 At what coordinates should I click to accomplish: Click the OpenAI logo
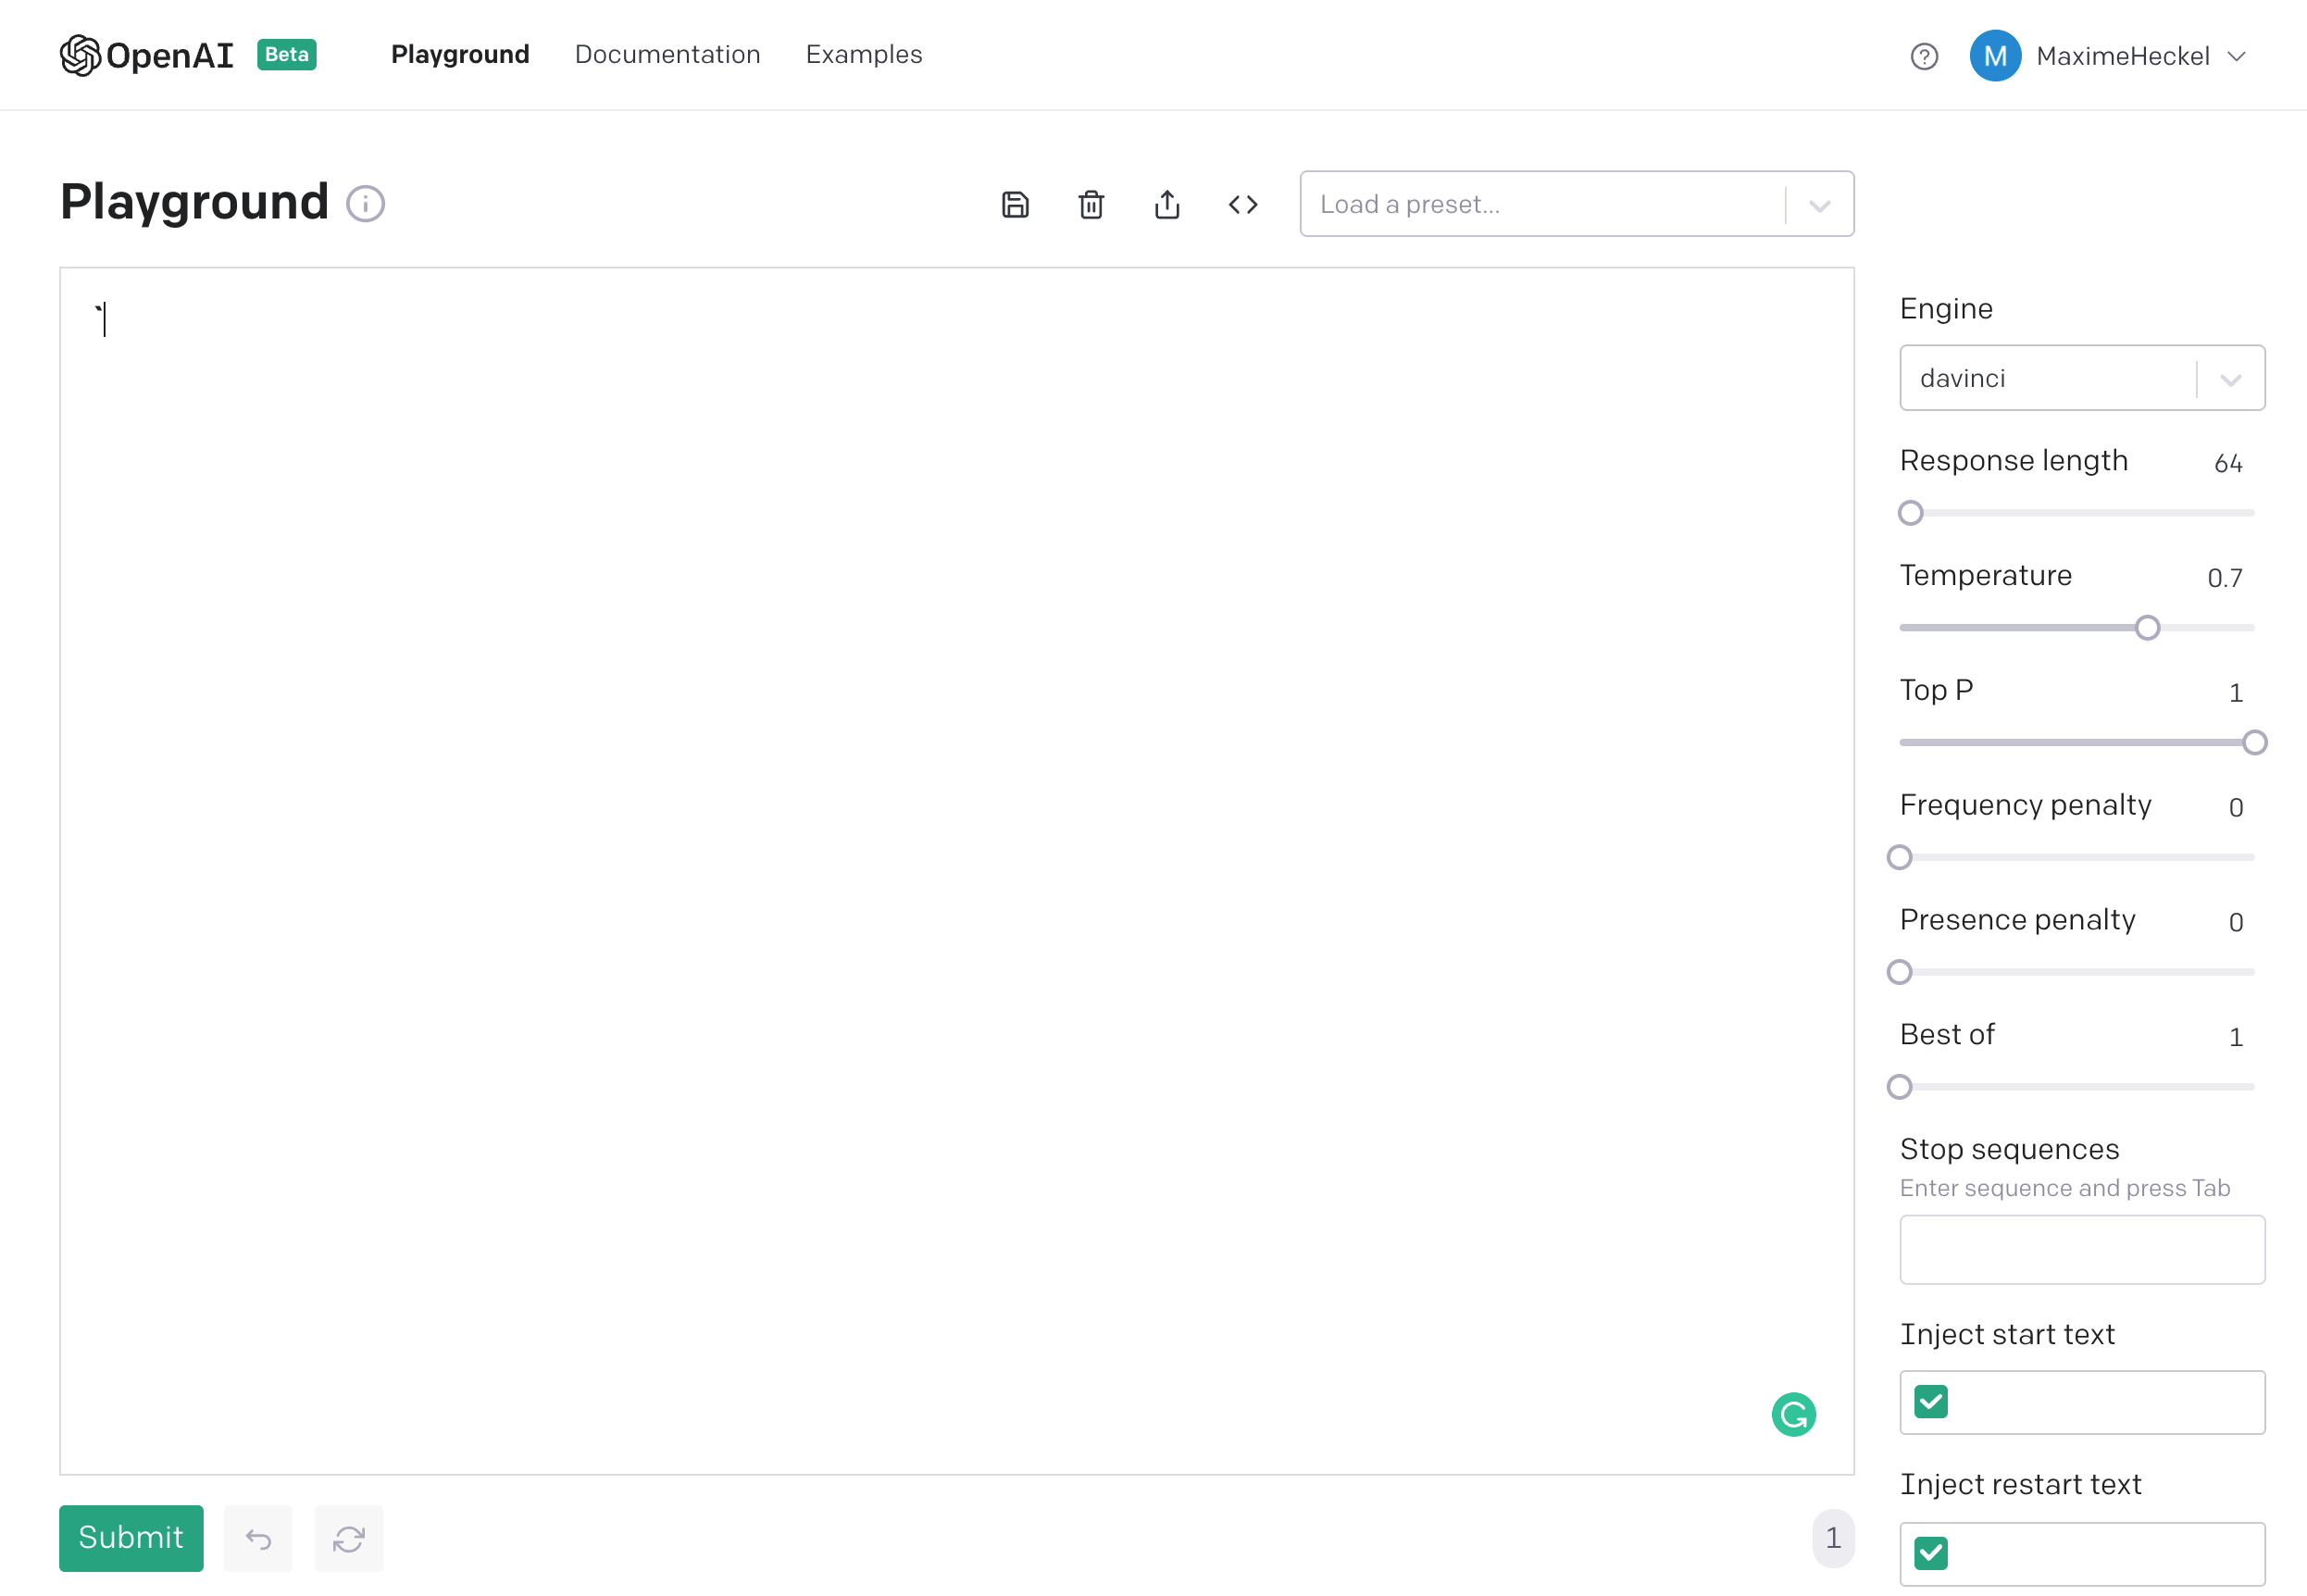(x=146, y=55)
